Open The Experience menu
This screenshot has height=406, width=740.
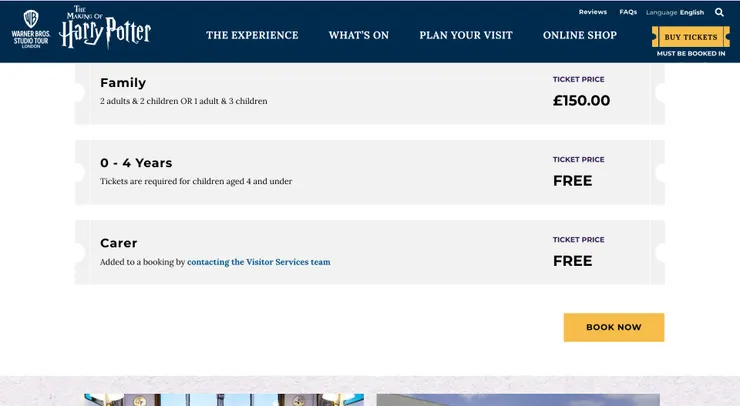click(252, 35)
